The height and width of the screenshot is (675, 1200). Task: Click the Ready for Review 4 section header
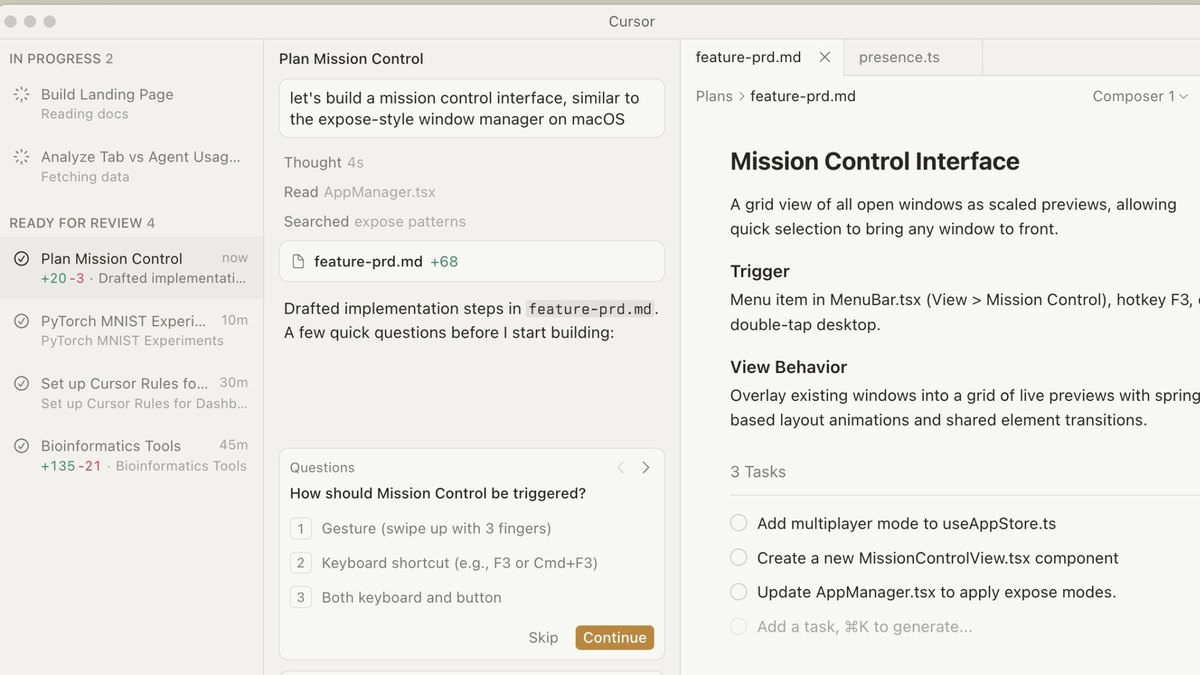coord(82,223)
